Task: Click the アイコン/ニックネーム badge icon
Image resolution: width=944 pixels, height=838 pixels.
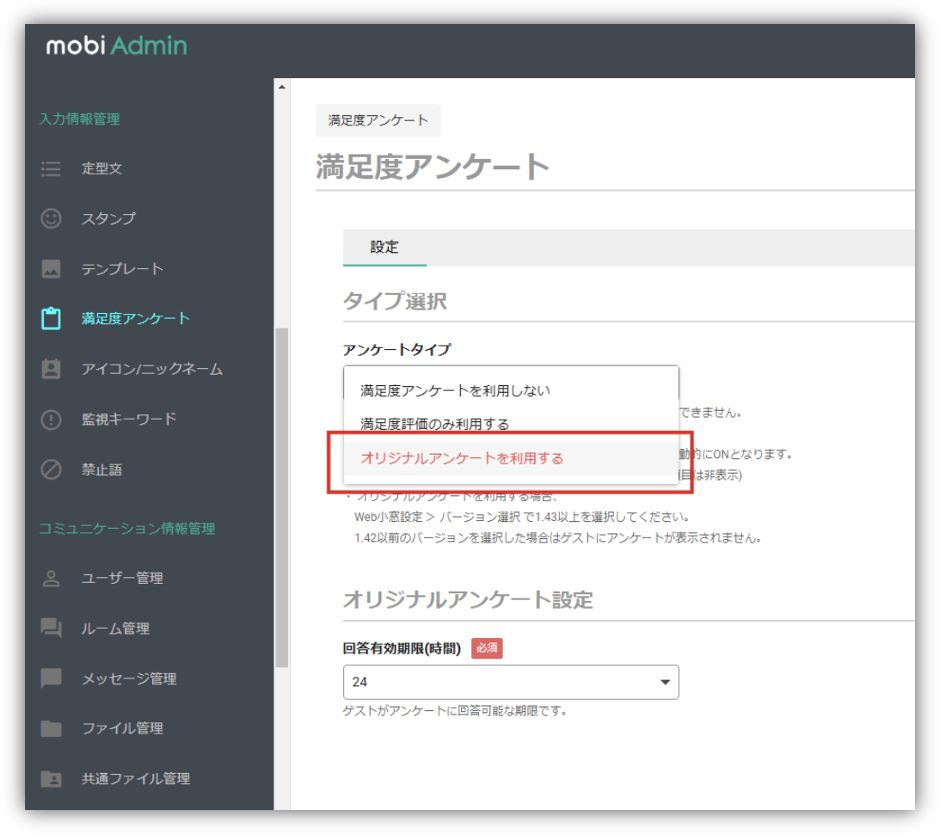Action: 51,368
